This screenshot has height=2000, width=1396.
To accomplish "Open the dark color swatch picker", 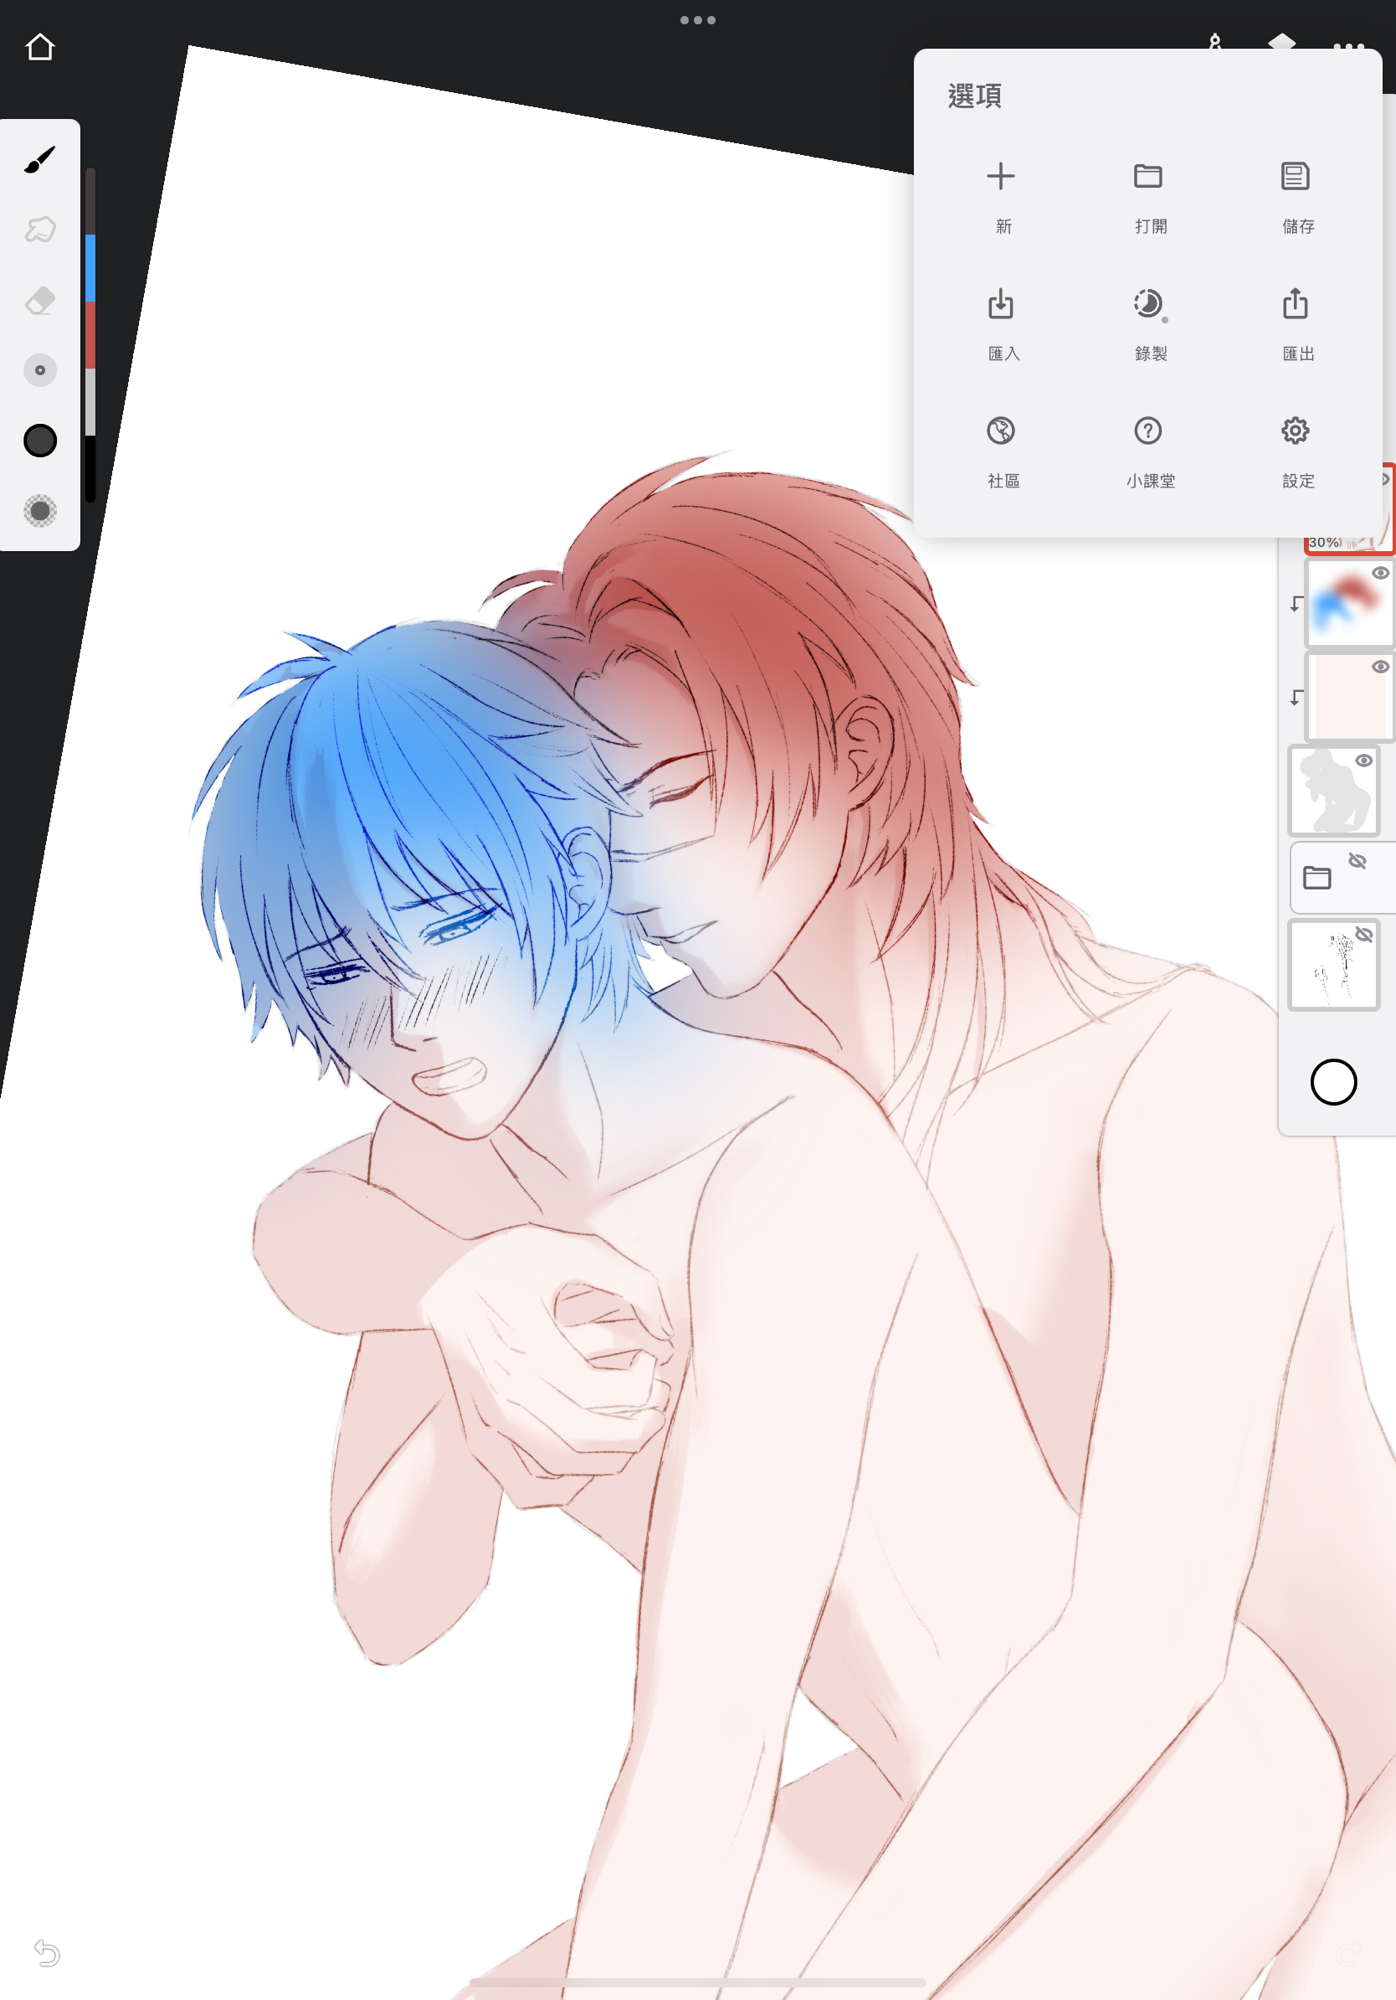I will point(40,441).
